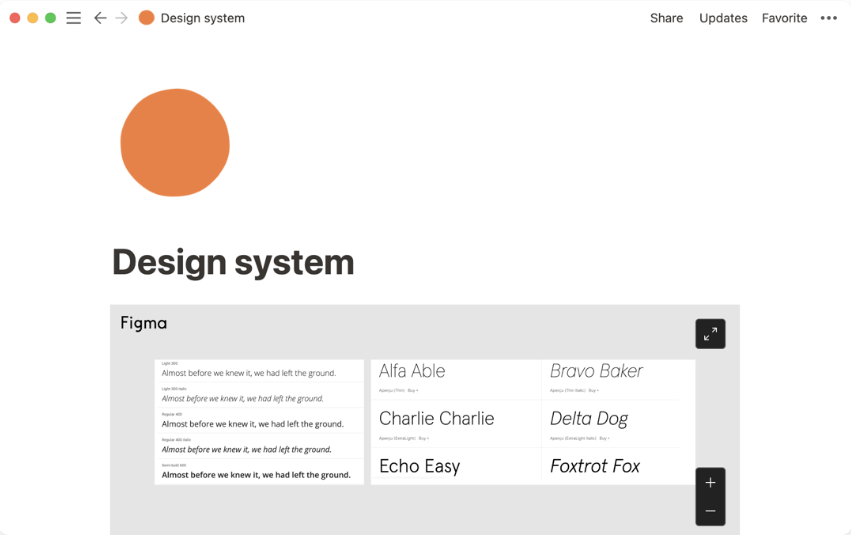Image resolution: width=851 pixels, height=535 pixels.
Task: Select the Alfa Able font sample
Action: pyautogui.click(x=412, y=371)
